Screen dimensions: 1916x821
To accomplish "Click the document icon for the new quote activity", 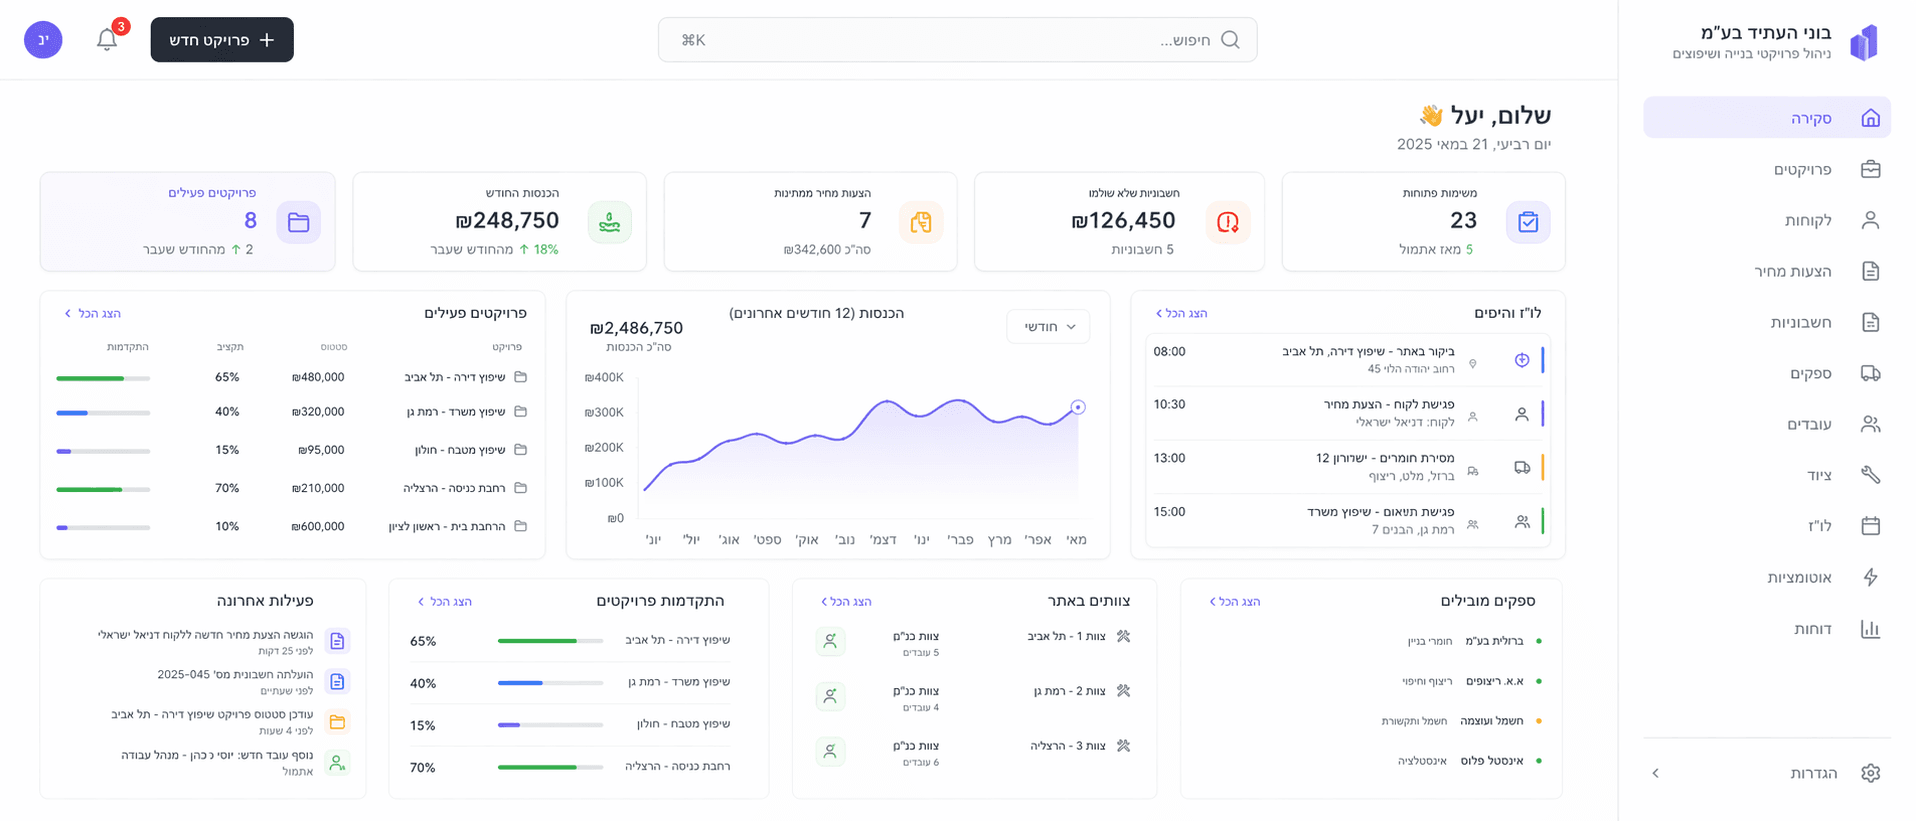I will [337, 641].
